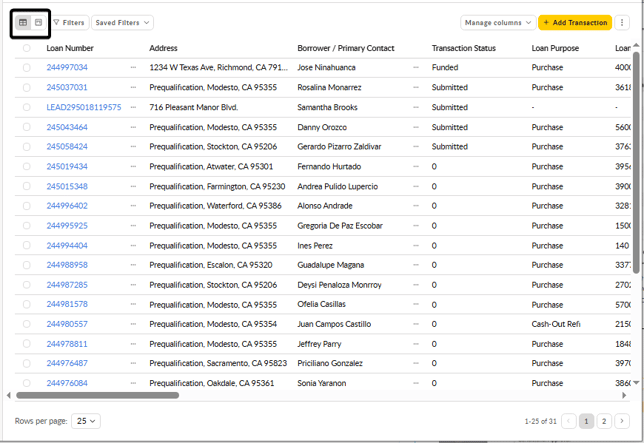
Task: Select the row checkbox for loan 245019434
Action: (x=27, y=166)
